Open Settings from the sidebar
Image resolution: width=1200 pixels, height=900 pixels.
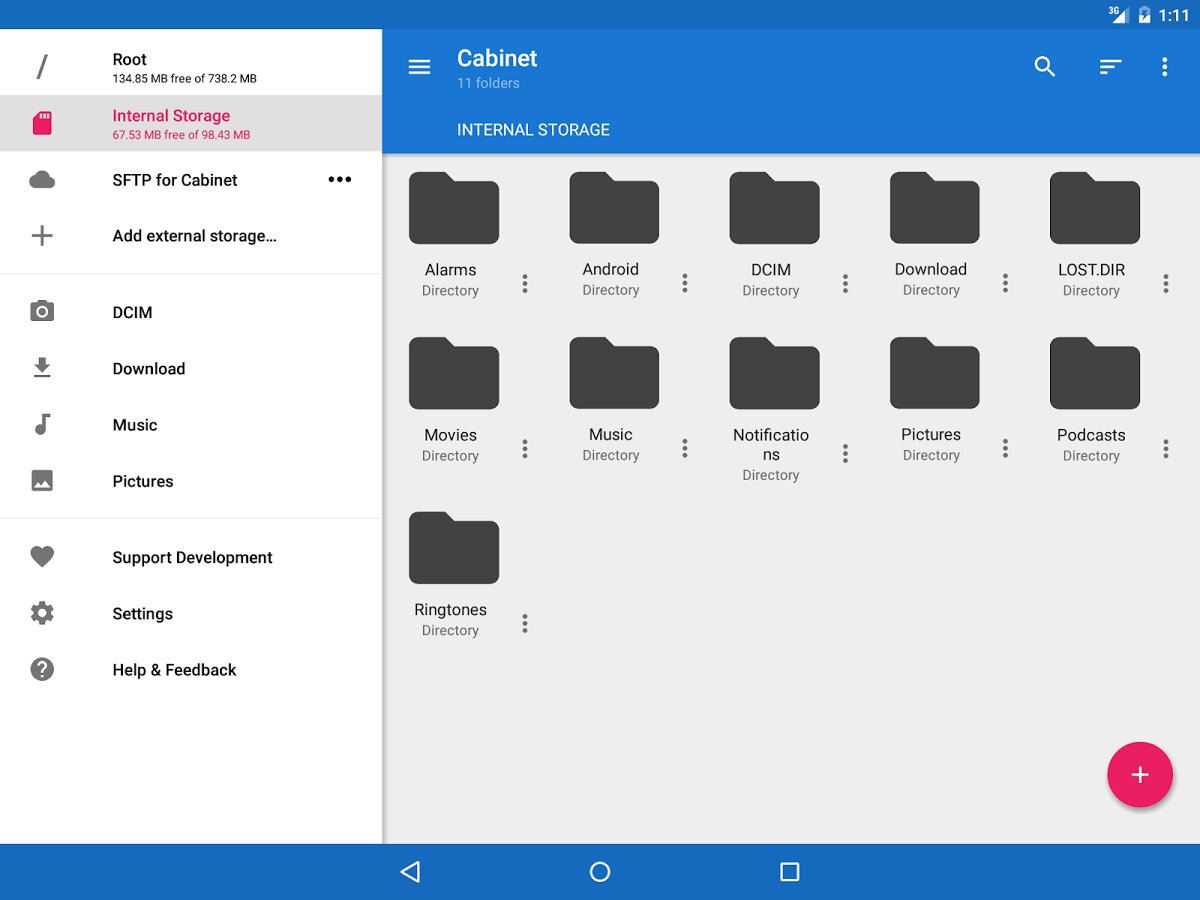pos(142,614)
